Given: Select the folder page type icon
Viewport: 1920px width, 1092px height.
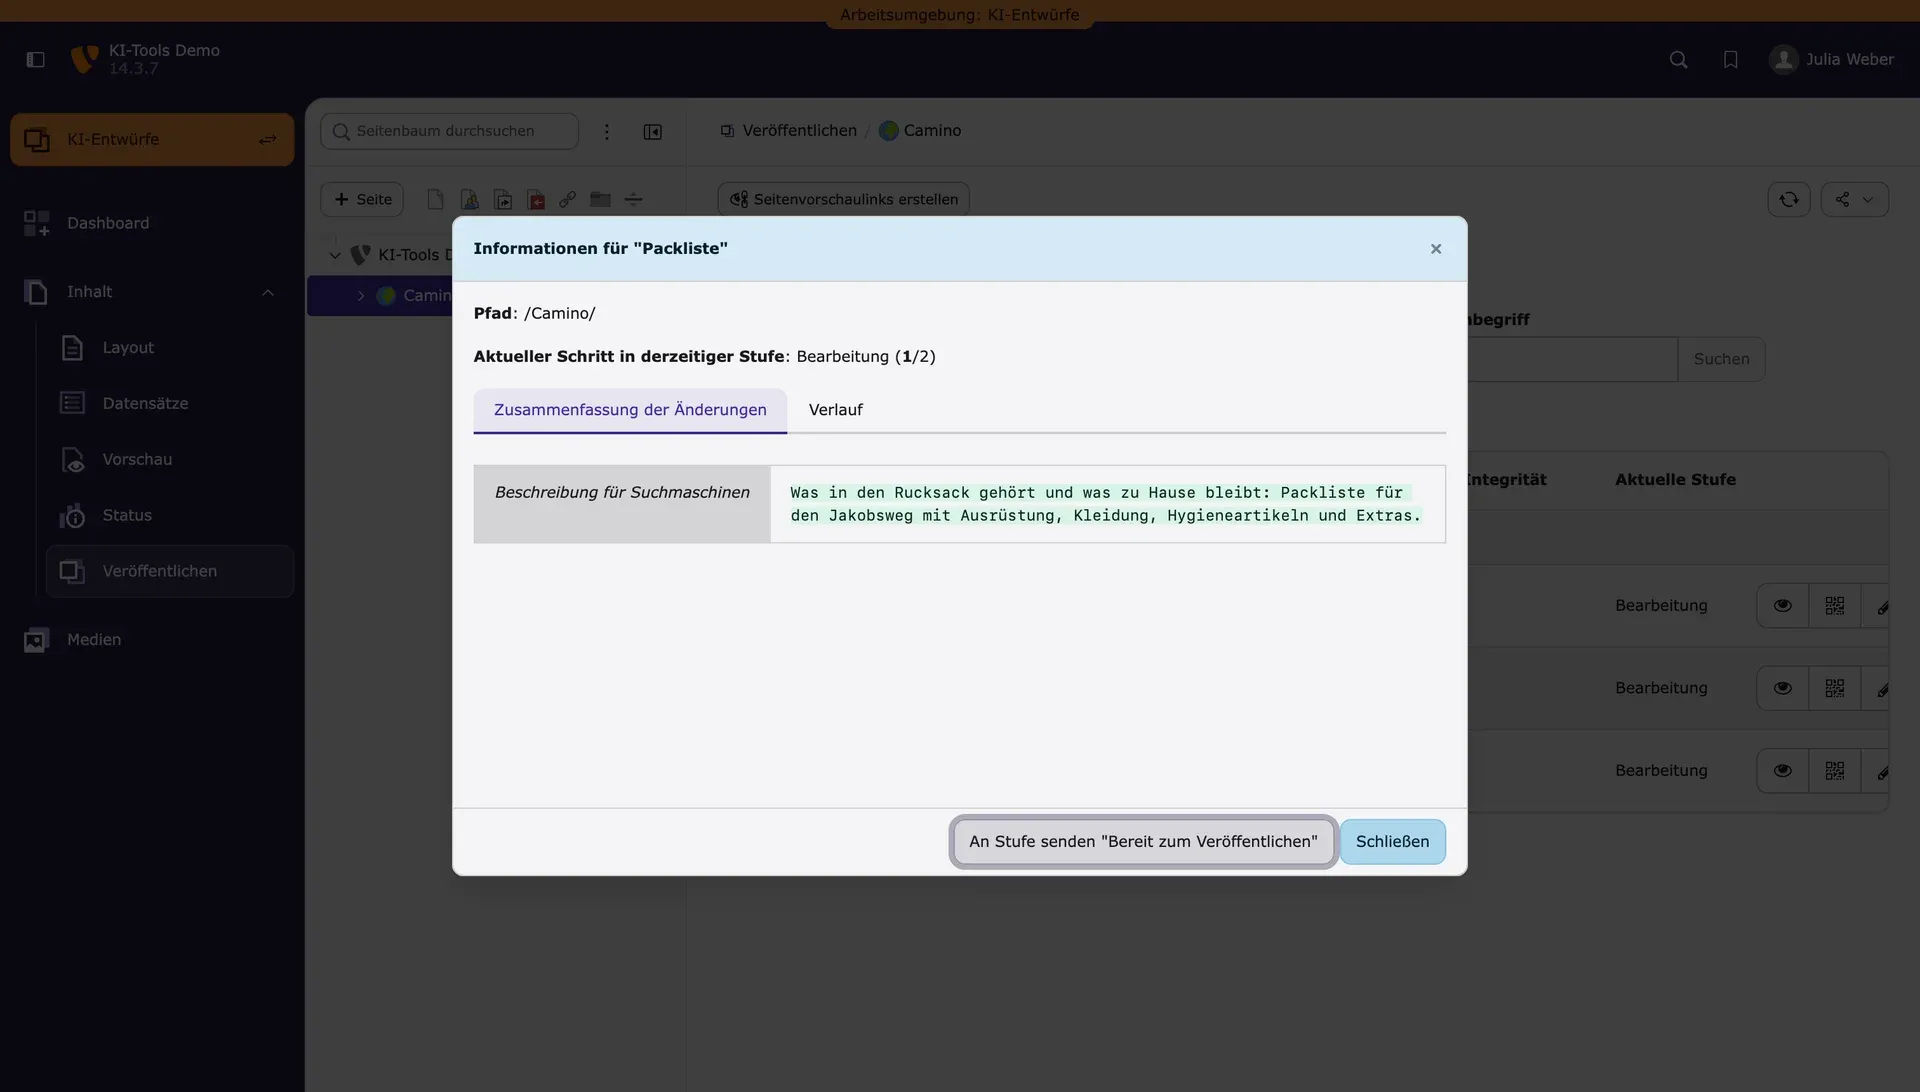Looking at the screenshot, I should point(600,199).
